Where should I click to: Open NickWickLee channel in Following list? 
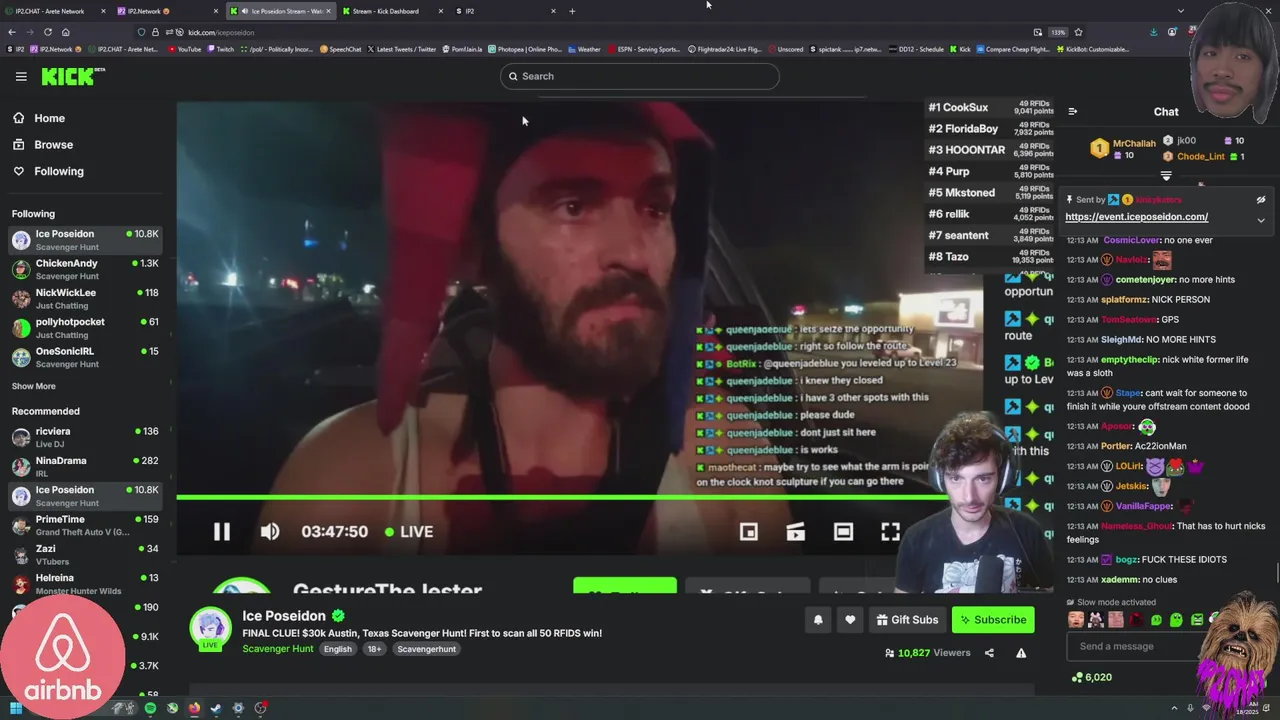85,298
